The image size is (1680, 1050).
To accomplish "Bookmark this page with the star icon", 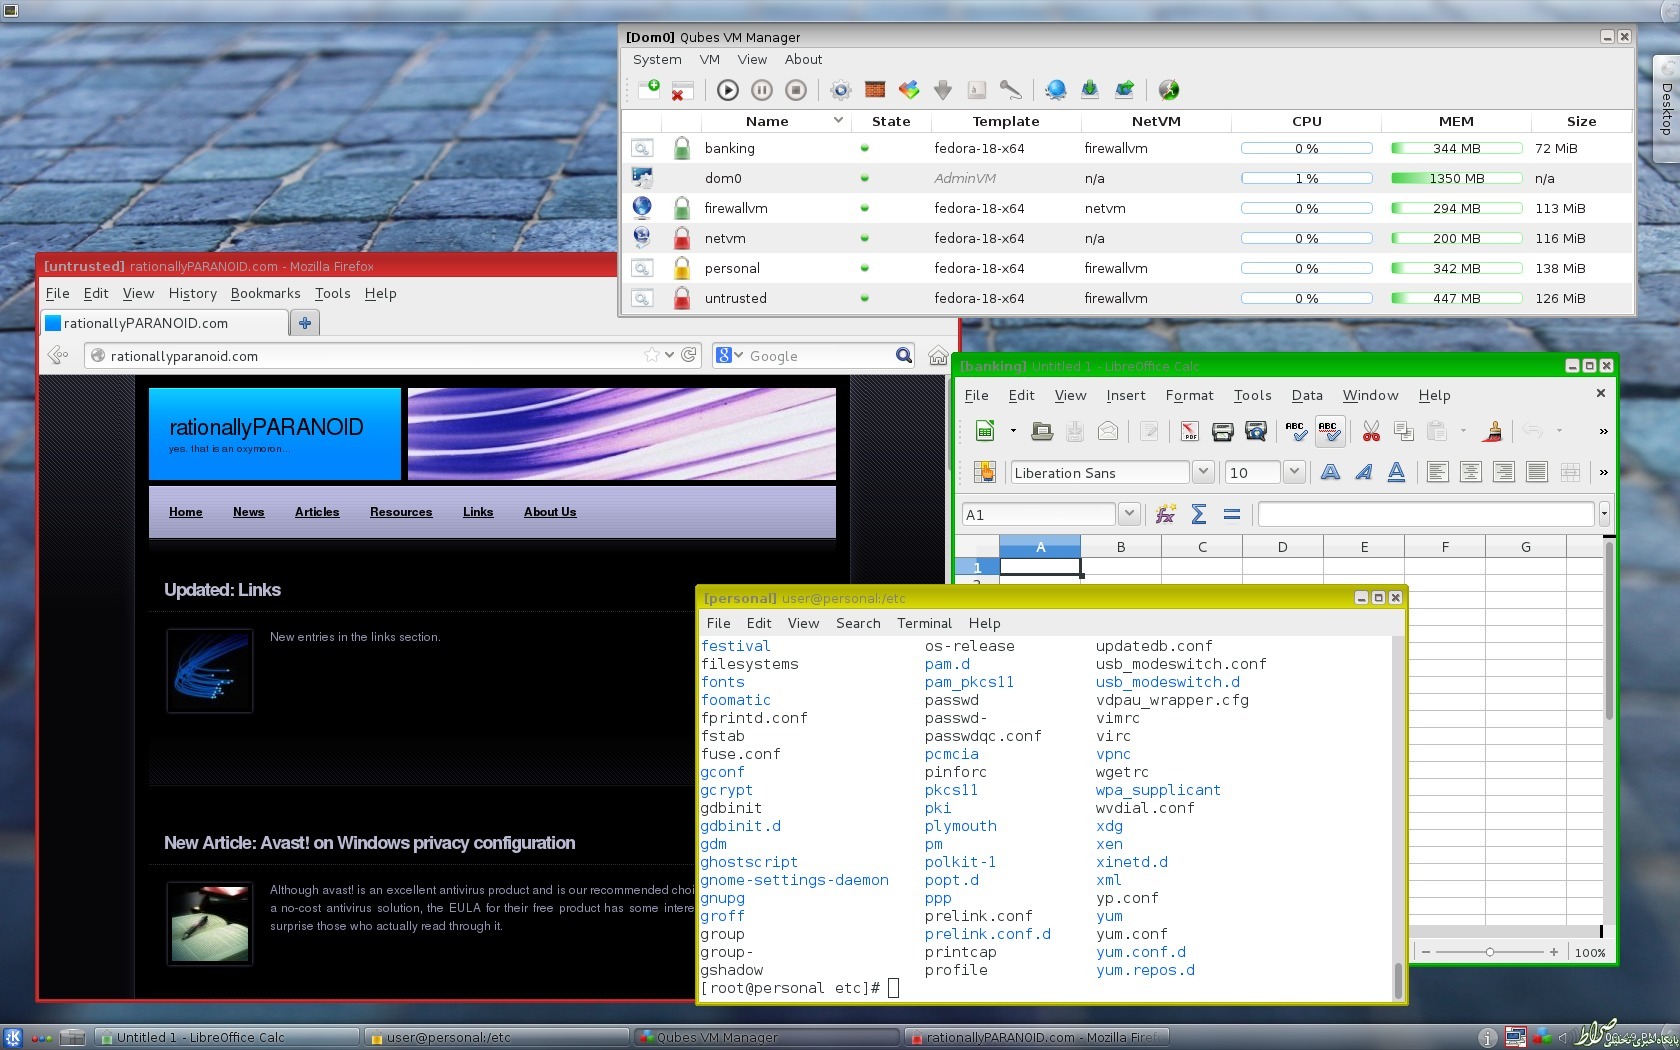I will (x=652, y=355).
